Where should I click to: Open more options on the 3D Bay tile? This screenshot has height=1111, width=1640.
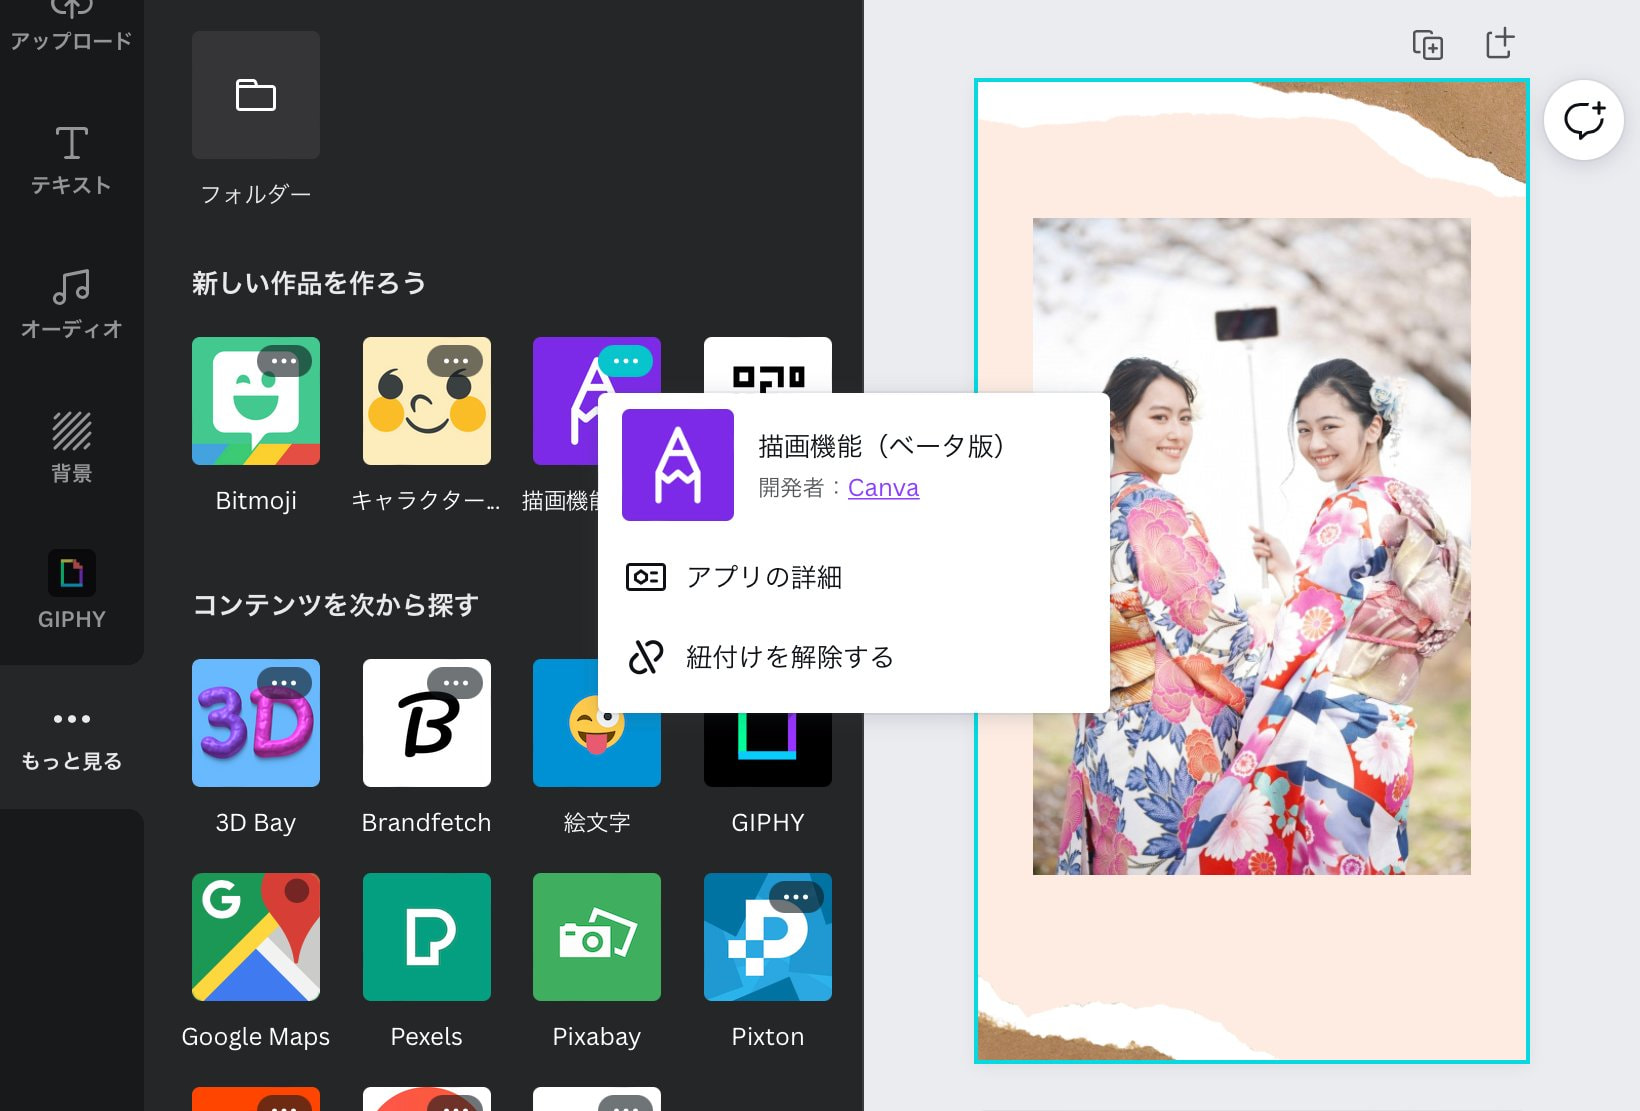[x=285, y=683]
